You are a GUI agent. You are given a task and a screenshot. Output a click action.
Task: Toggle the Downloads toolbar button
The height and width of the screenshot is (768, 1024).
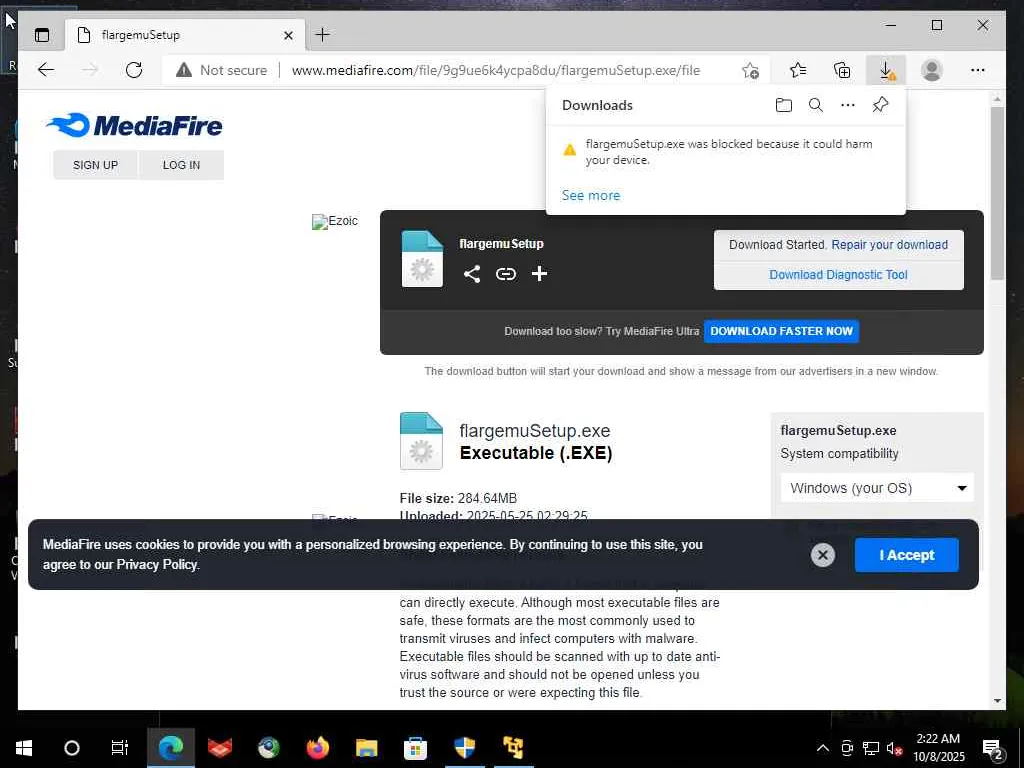pos(886,70)
